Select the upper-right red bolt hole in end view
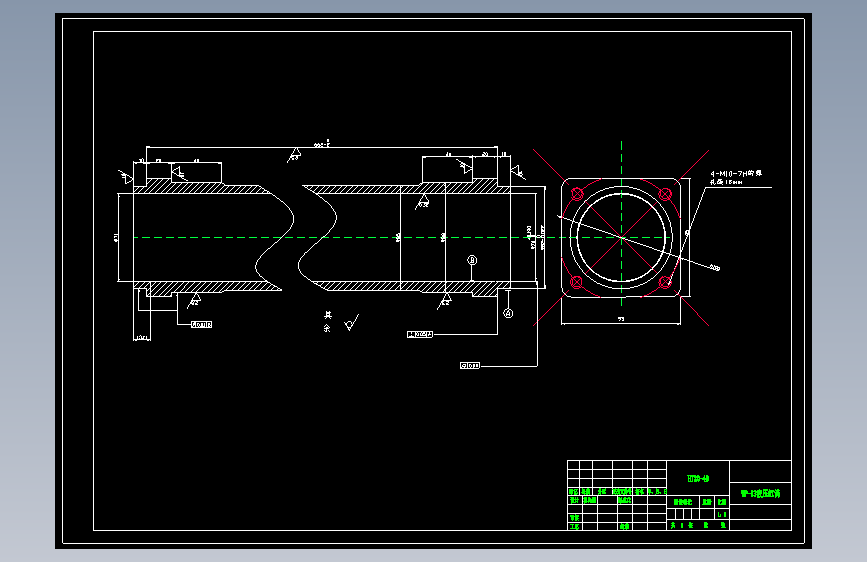 point(665,194)
